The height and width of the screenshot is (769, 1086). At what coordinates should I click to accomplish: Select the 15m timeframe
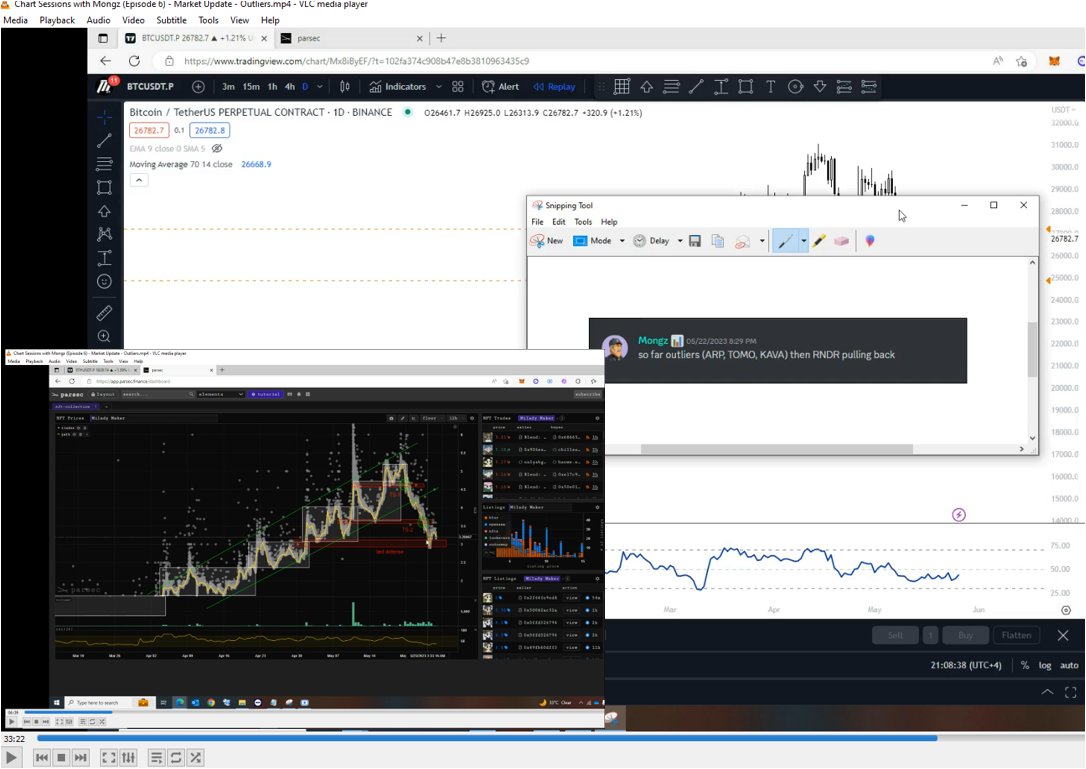(251, 87)
